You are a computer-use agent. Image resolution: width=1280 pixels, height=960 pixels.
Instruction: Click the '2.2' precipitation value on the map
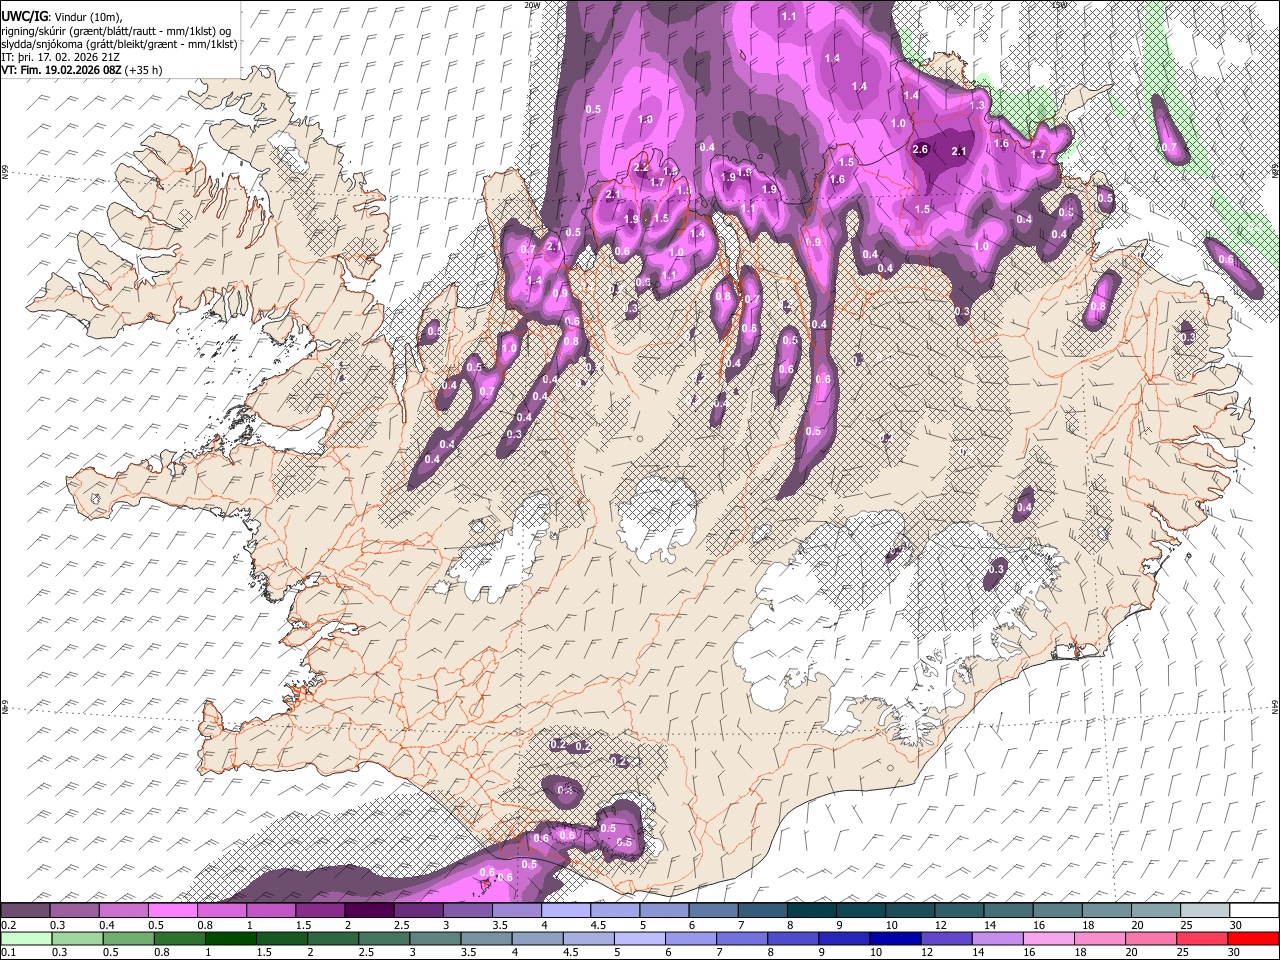641,167
